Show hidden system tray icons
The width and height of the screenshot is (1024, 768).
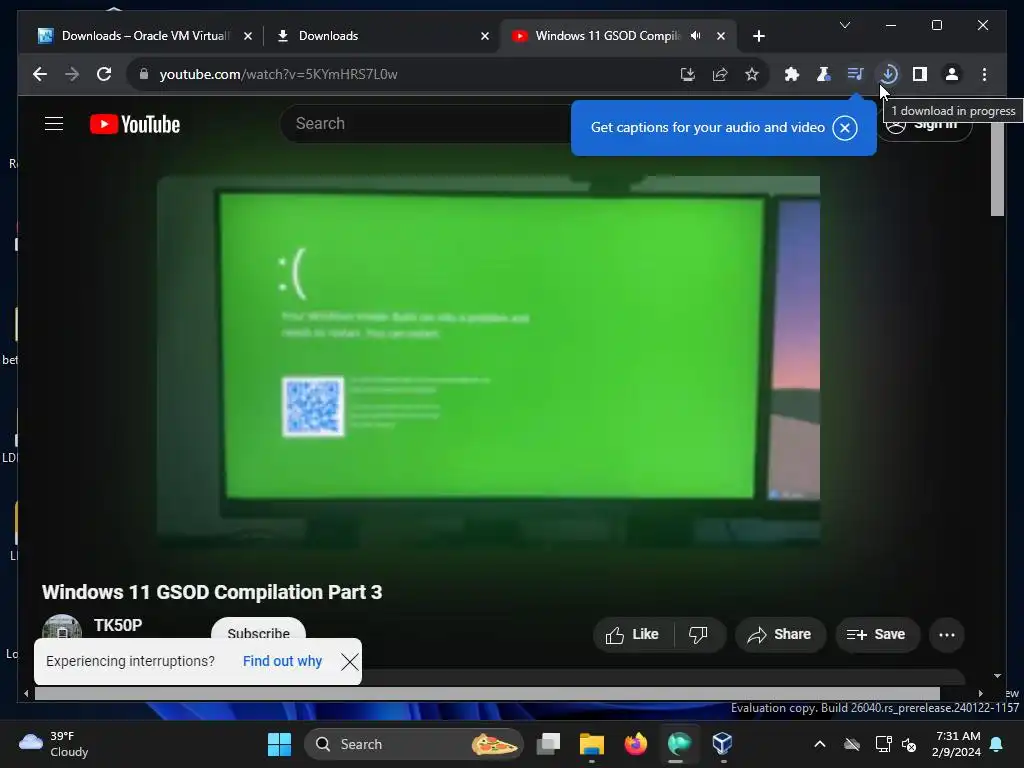[820, 744]
